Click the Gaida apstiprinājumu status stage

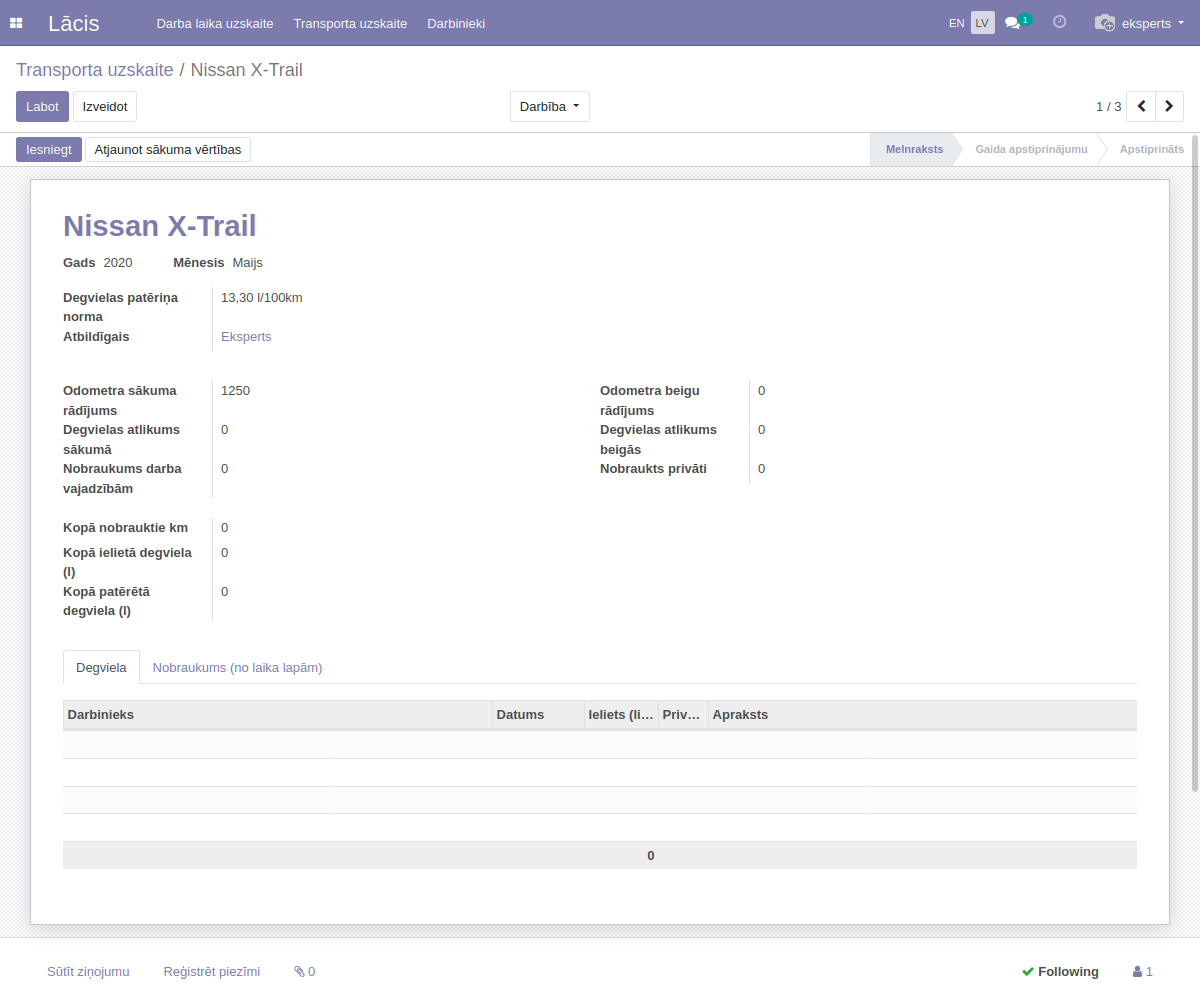1031,149
